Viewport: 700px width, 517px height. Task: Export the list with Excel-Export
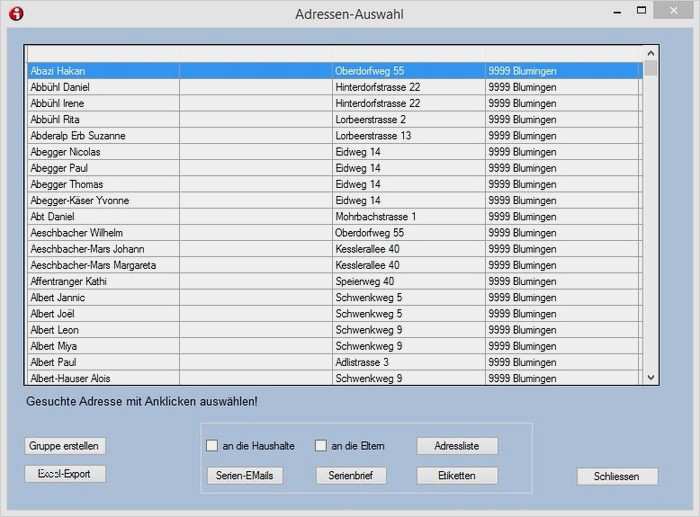point(65,474)
